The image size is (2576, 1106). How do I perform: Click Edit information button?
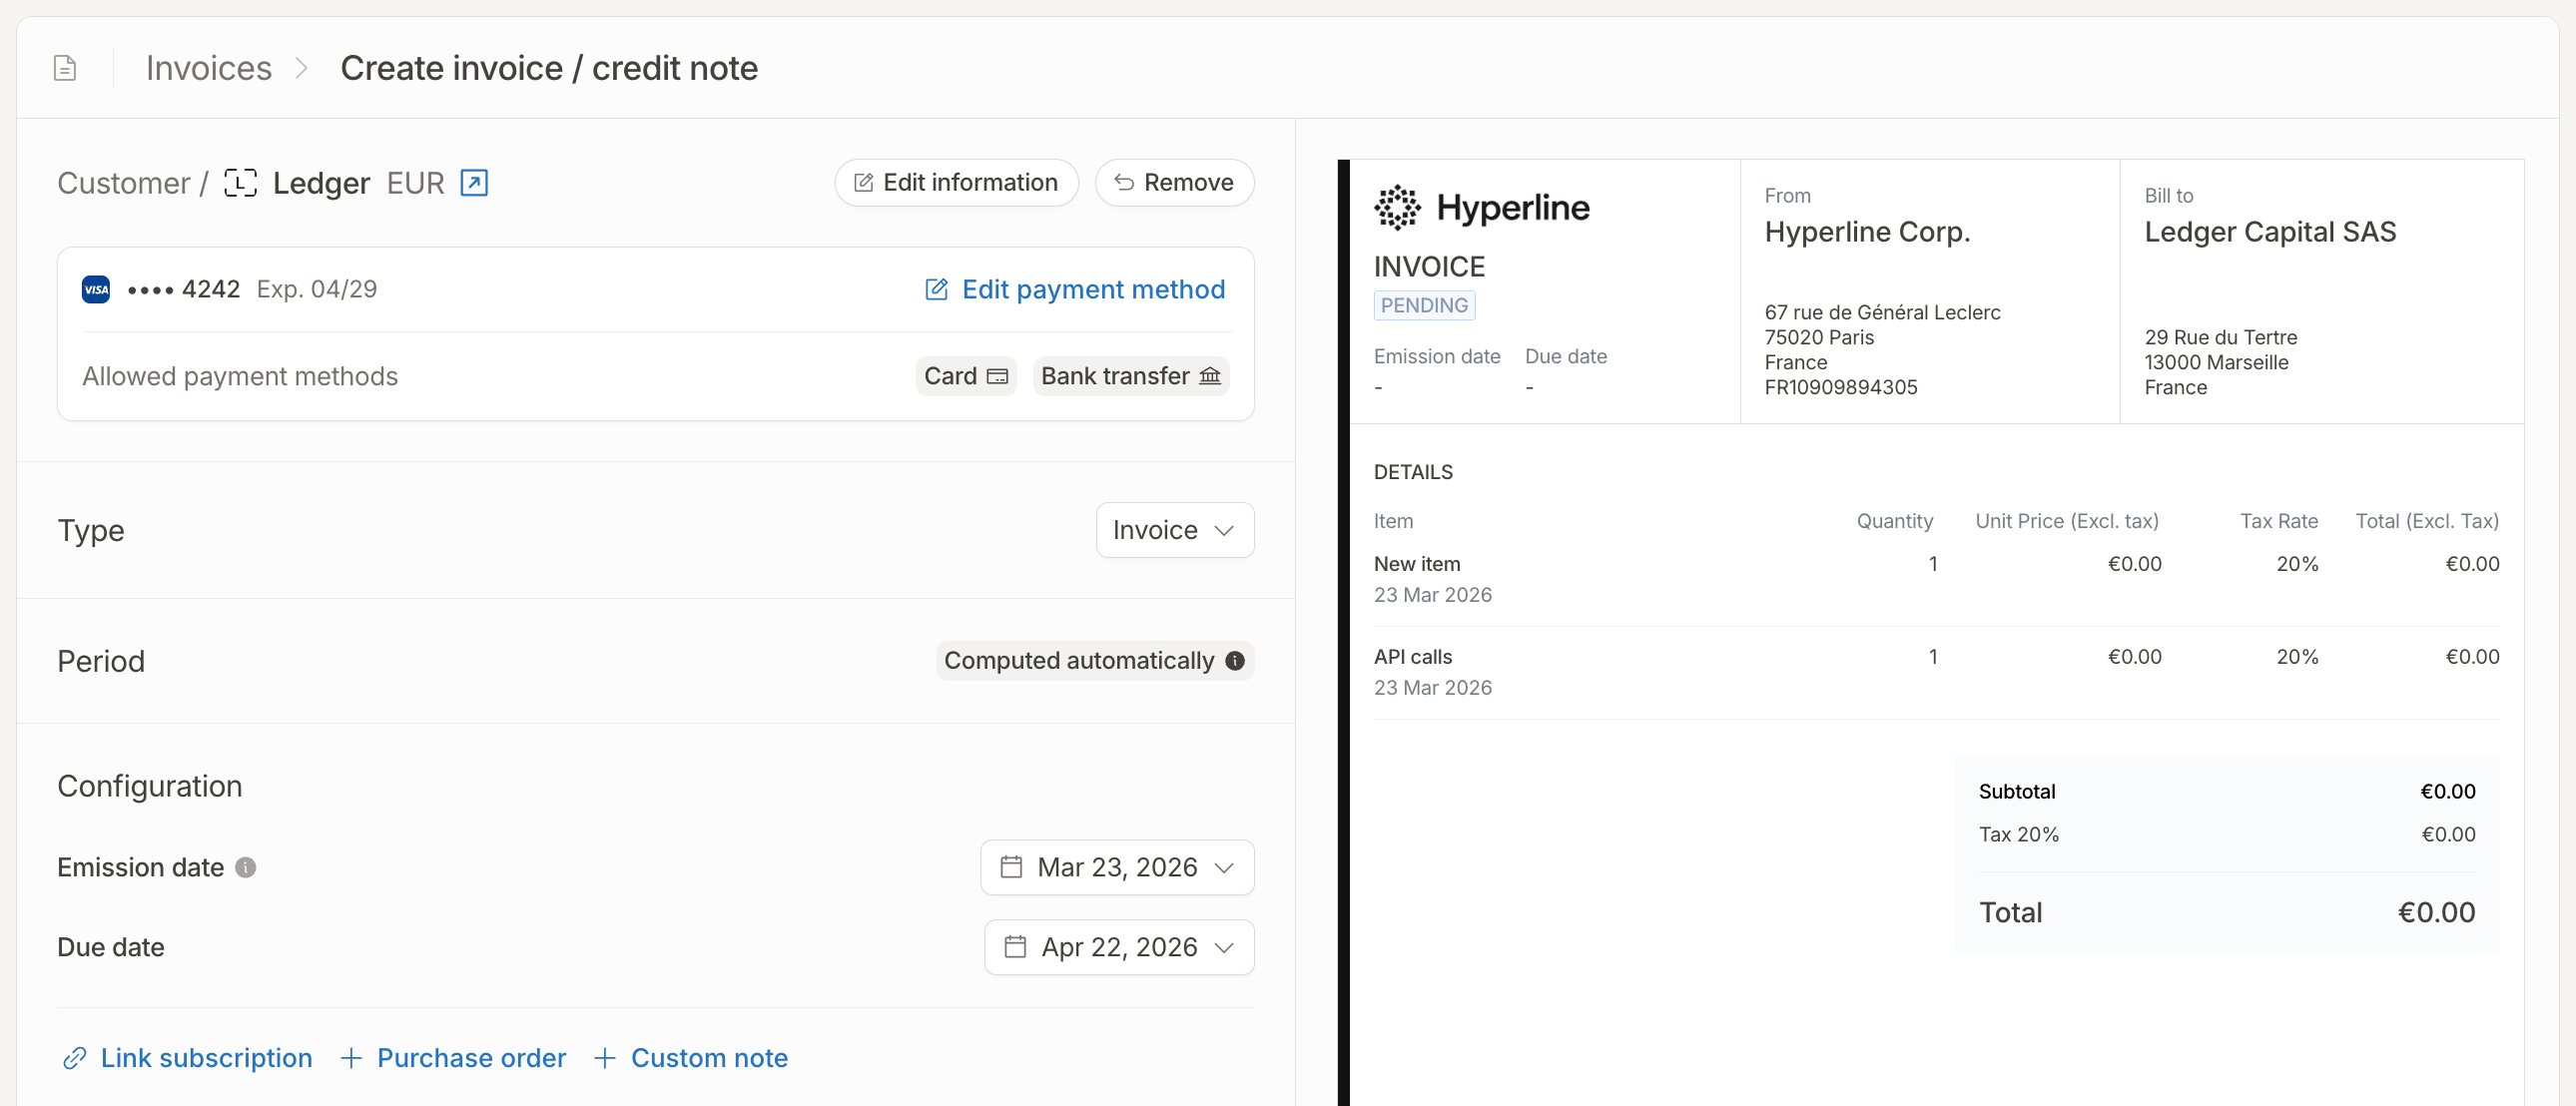pos(957,183)
